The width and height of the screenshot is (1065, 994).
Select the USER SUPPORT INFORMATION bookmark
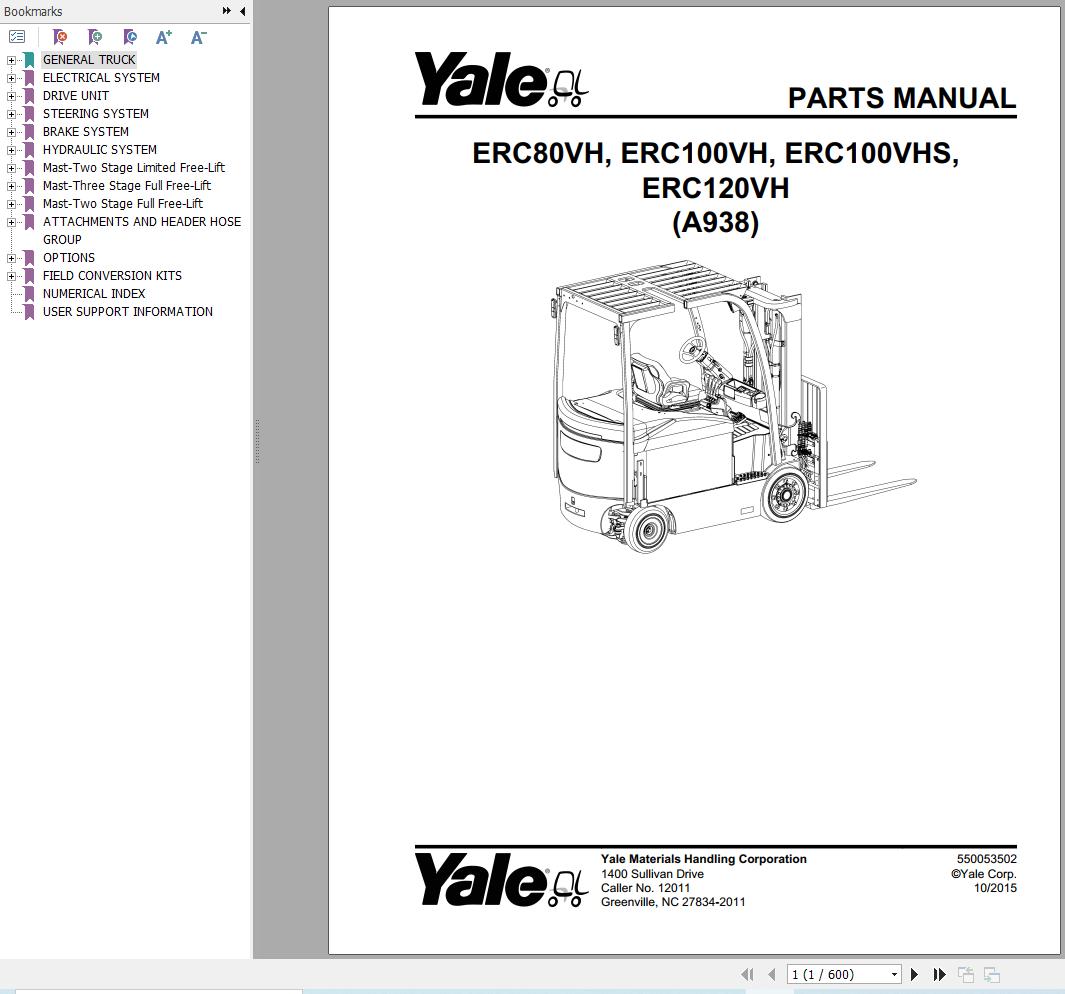click(127, 311)
